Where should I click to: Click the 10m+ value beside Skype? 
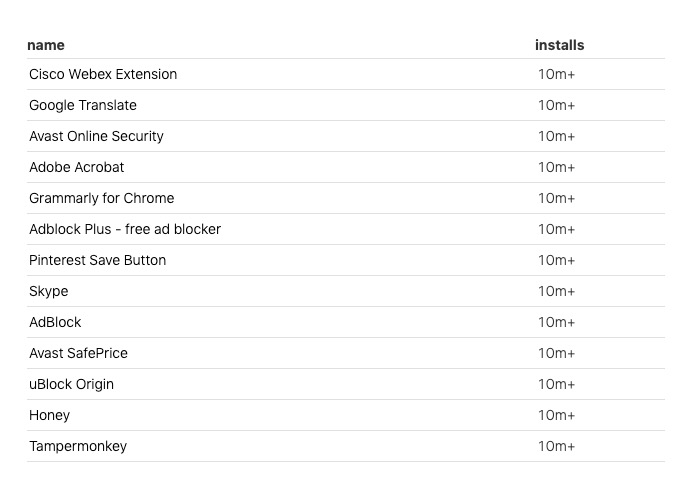coord(556,291)
